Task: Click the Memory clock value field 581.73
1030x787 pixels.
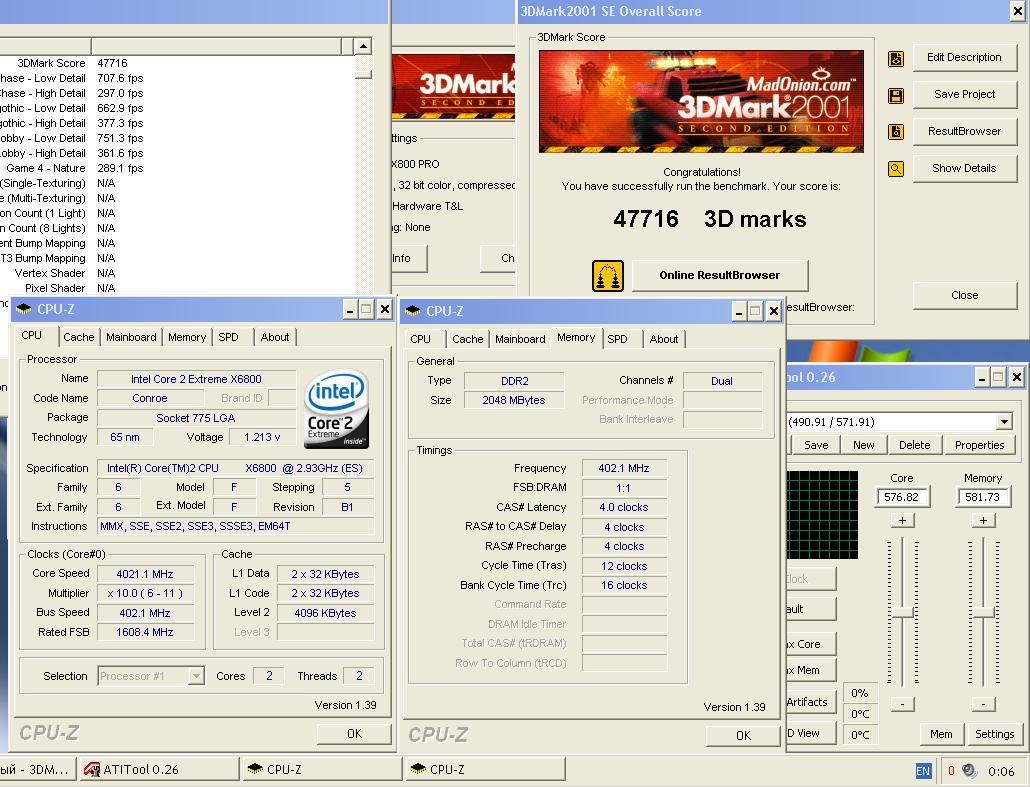Action: point(983,497)
